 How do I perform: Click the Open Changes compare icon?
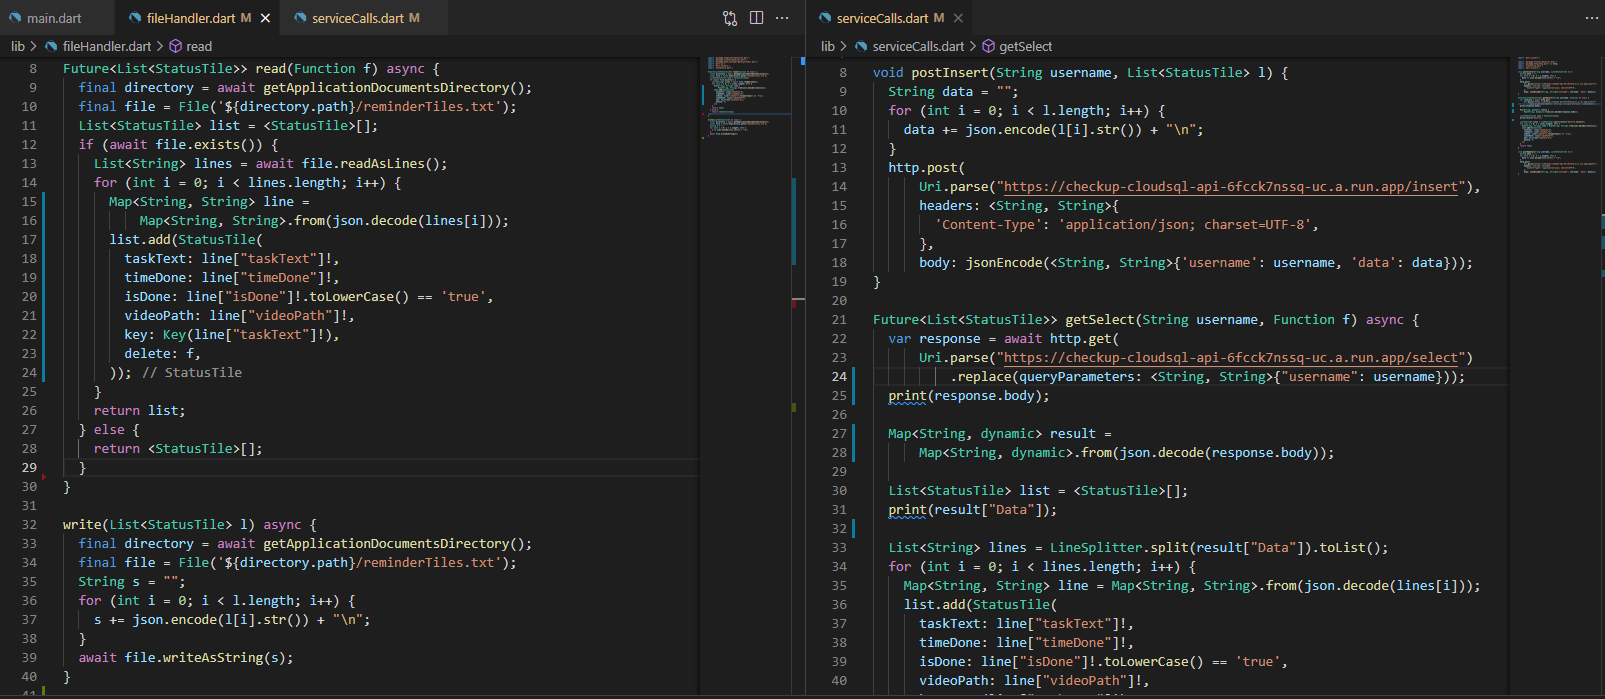(730, 18)
